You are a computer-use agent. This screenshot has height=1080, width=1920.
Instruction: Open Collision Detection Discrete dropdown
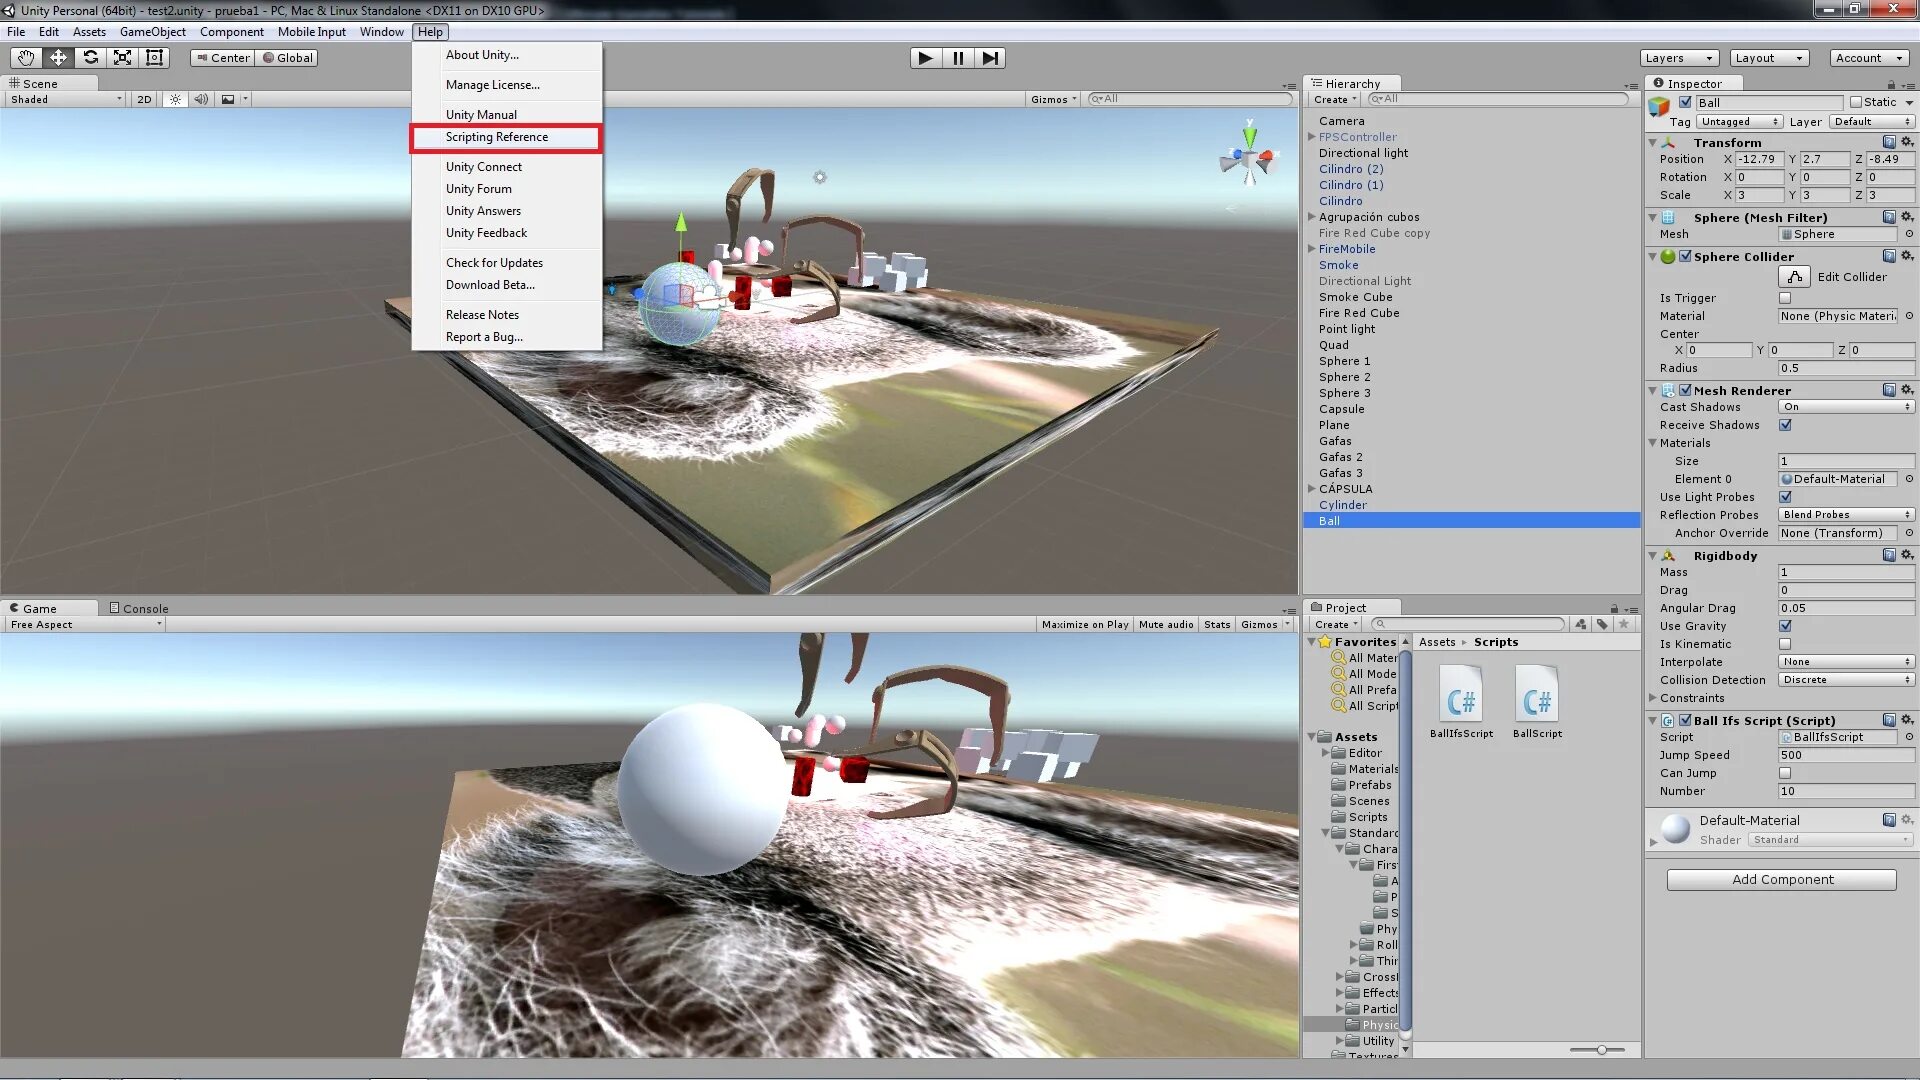(x=1846, y=680)
